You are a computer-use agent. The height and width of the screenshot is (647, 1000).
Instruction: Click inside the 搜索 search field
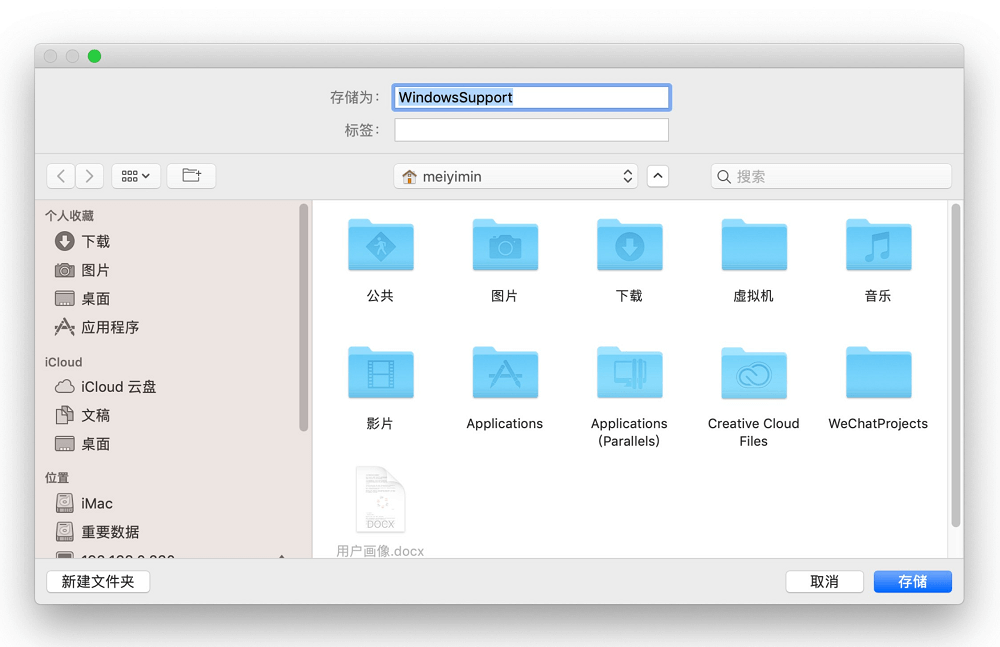pos(830,175)
